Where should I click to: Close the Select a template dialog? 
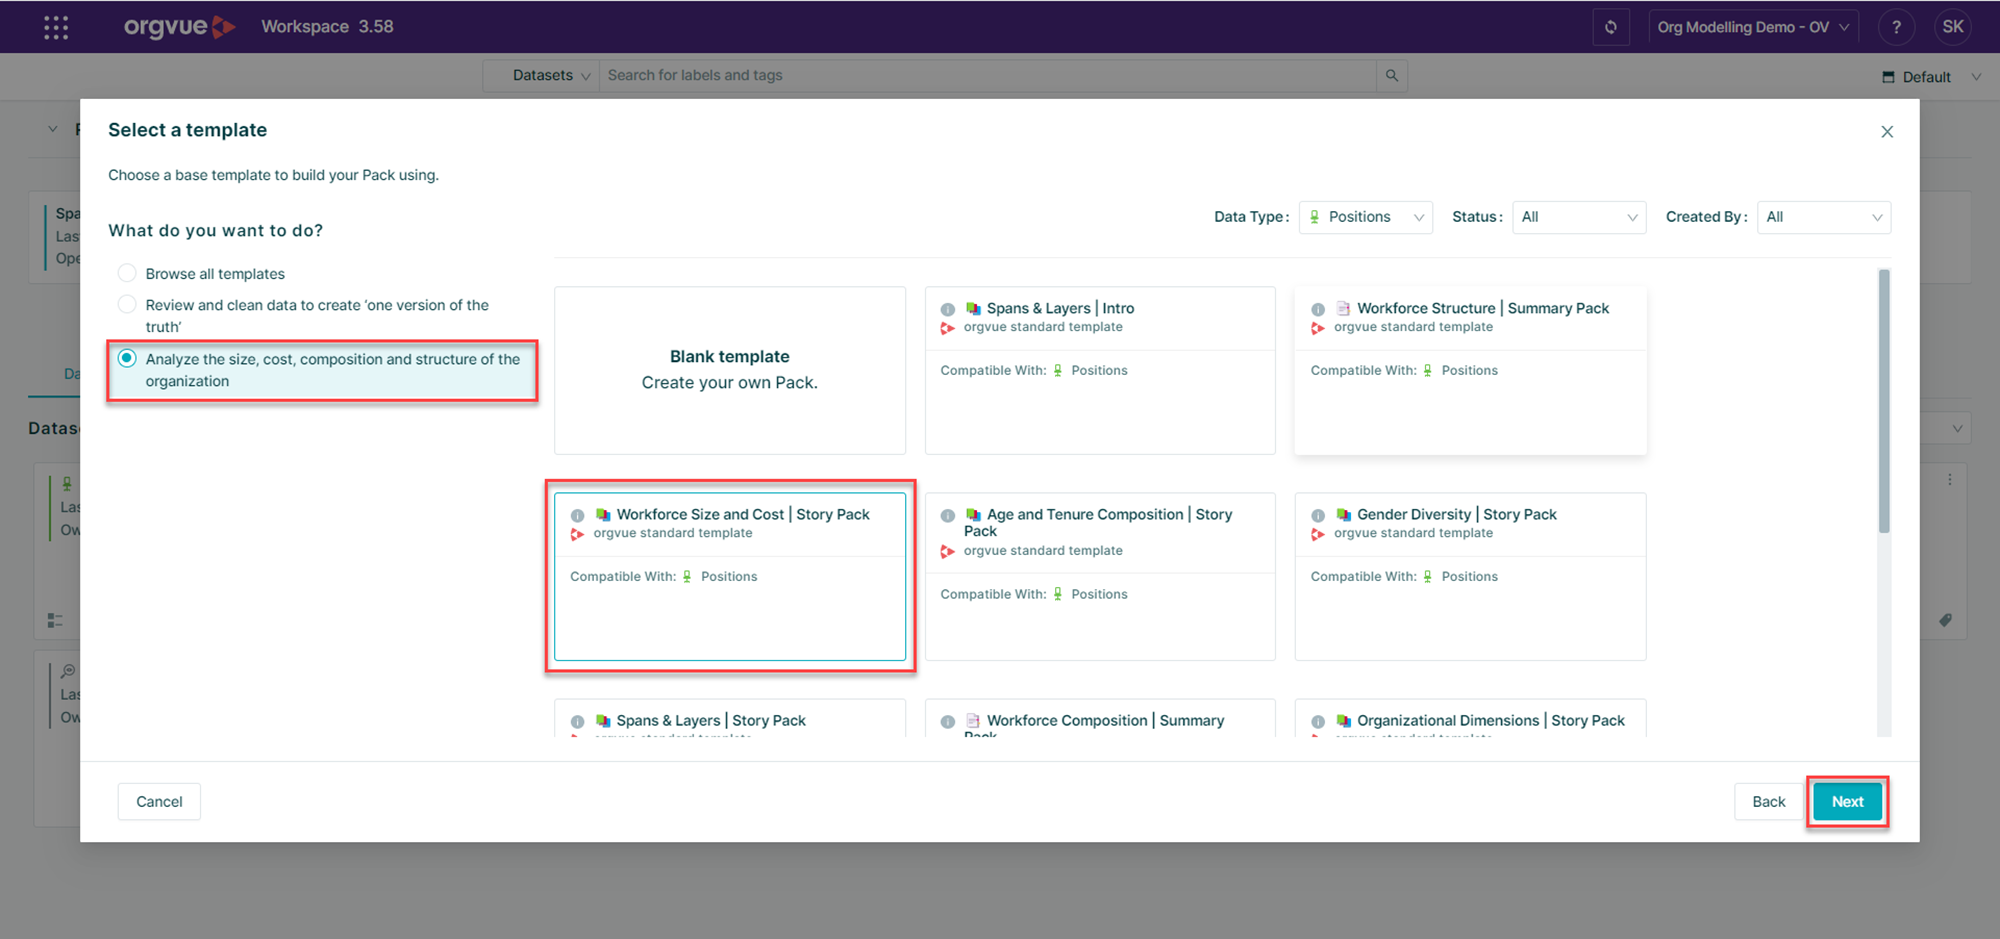[1887, 132]
